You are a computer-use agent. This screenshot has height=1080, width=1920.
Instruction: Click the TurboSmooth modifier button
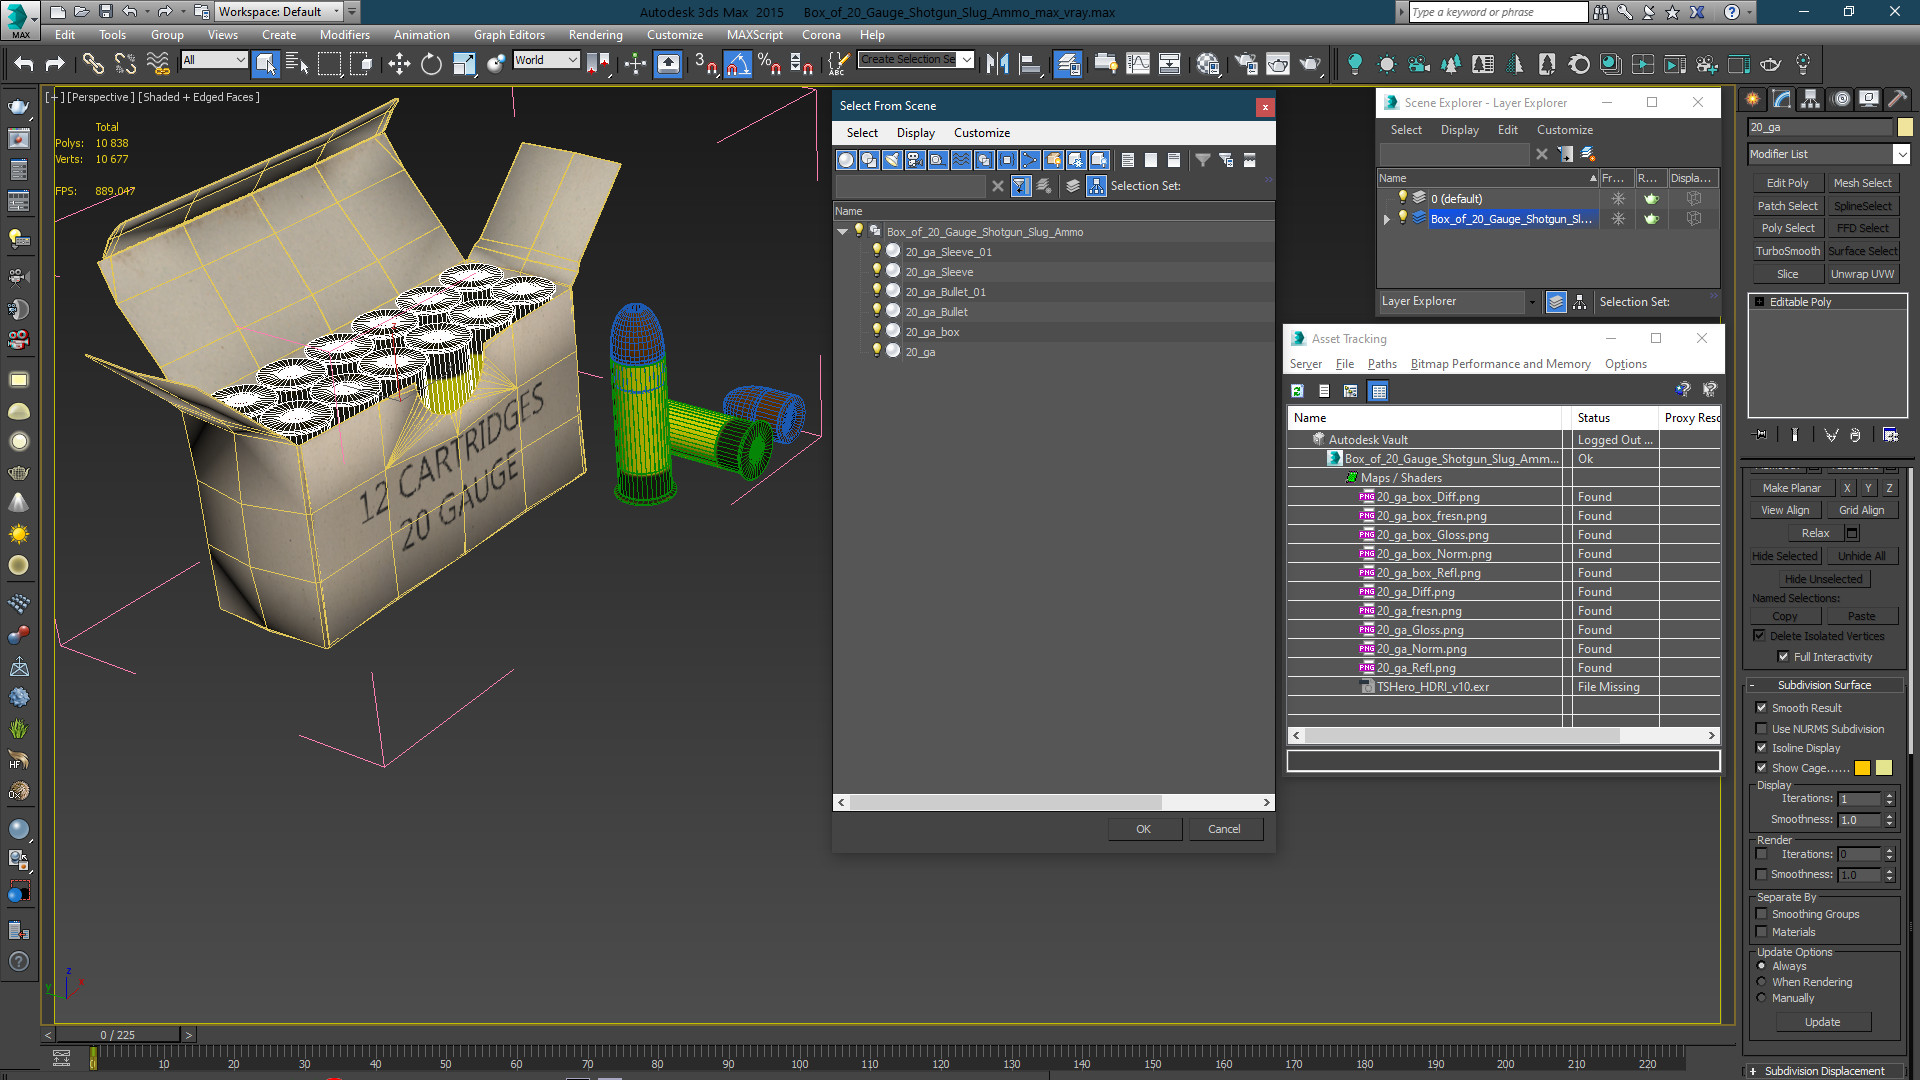point(1787,251)
